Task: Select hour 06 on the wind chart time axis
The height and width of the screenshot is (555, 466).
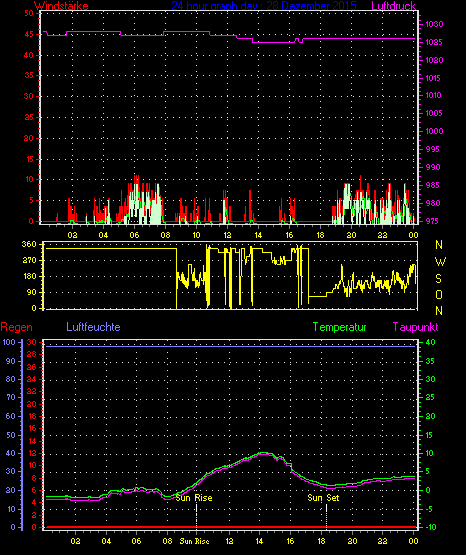Action: coord(134,235)
